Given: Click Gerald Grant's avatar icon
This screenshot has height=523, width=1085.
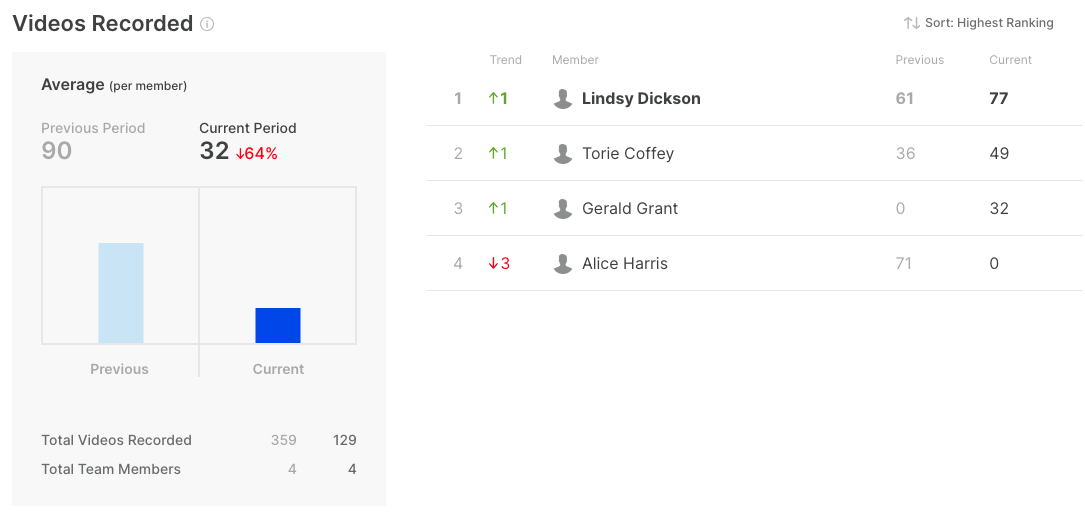Looking at the screenshot, I should [563, 209].
